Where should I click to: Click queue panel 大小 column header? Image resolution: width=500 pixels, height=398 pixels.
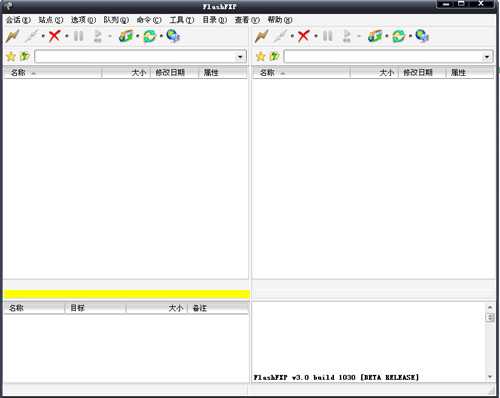(157, 308)
